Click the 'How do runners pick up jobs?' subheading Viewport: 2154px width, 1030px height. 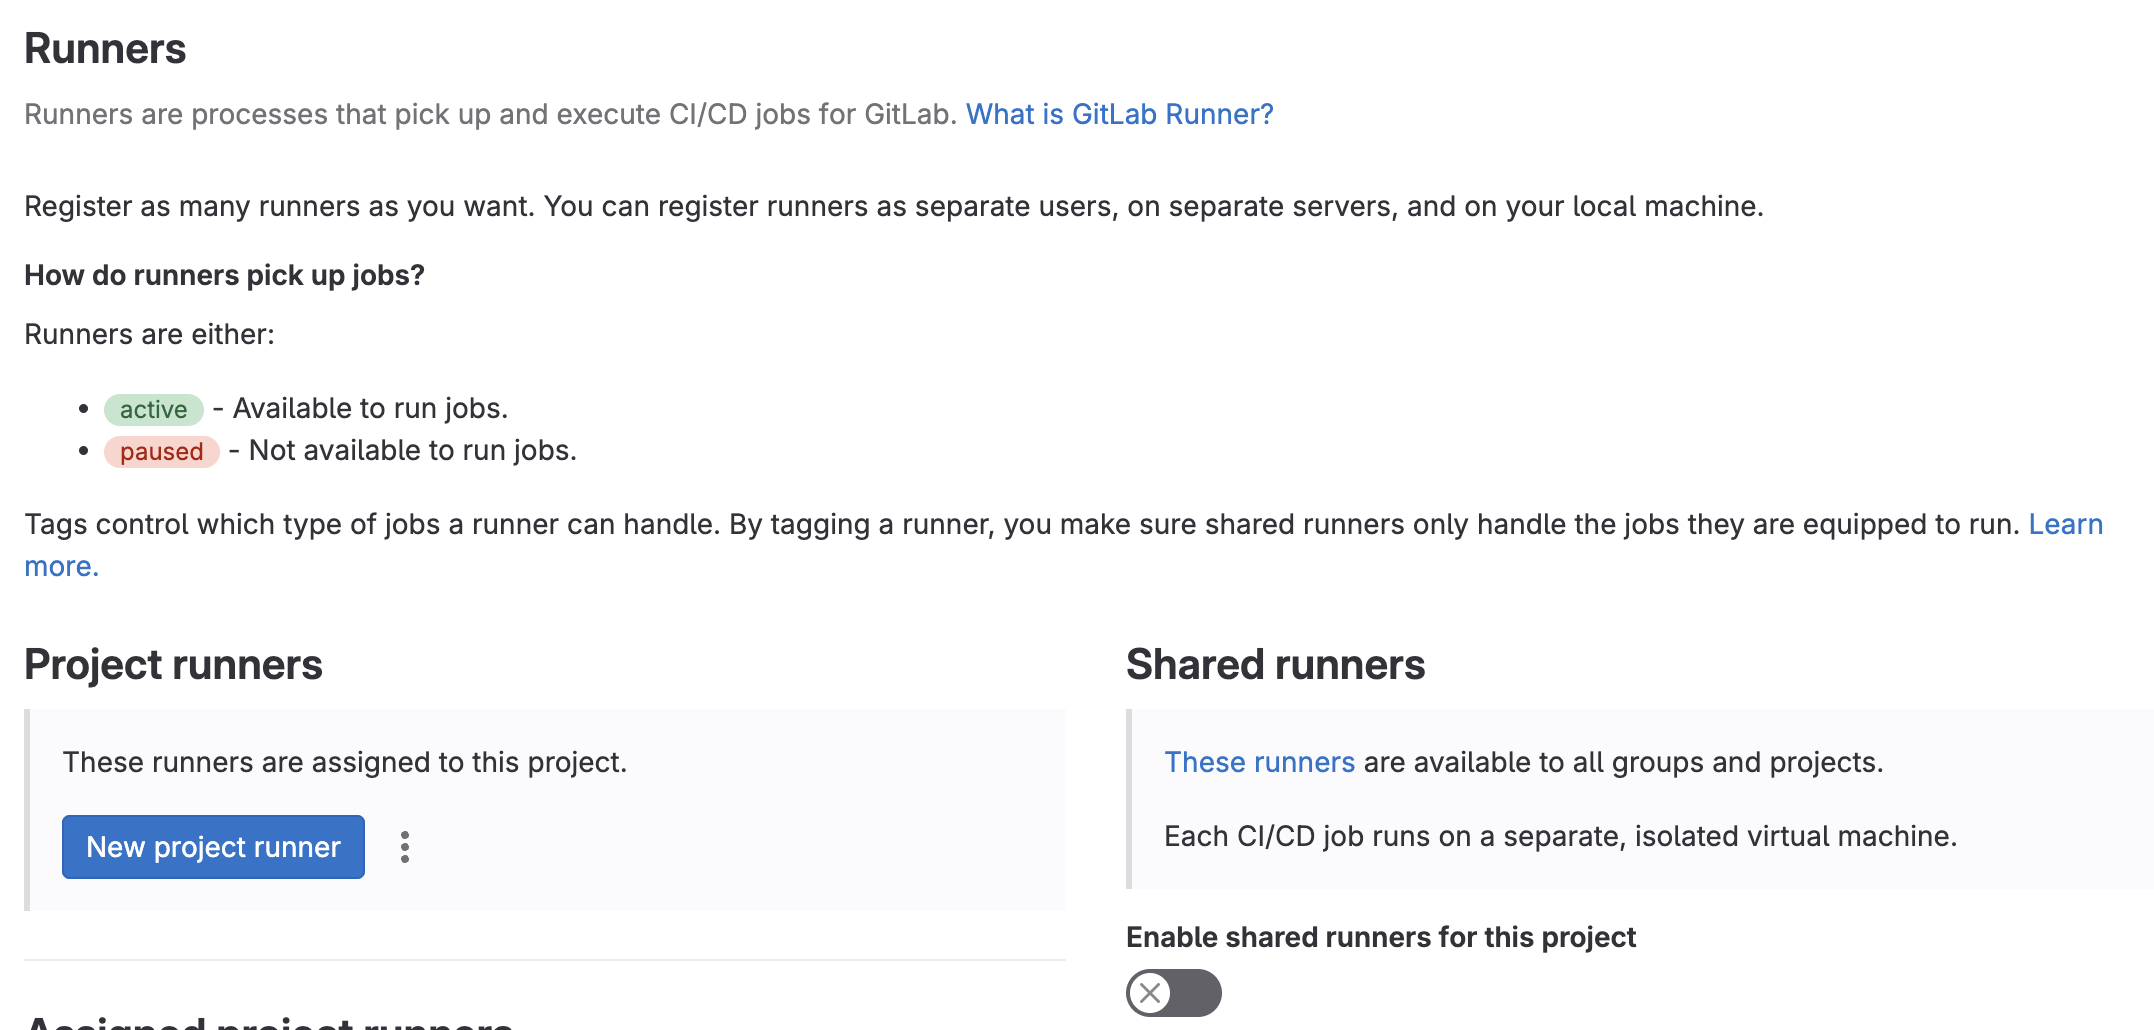tap(224, 275)
